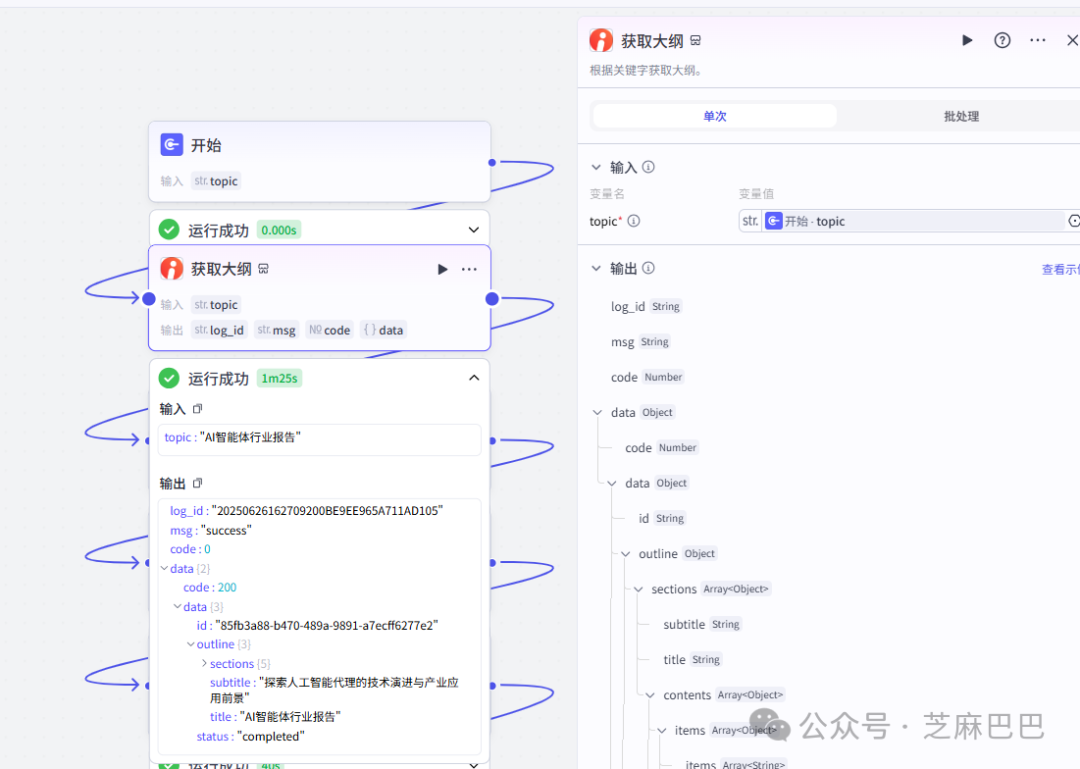Run the 获取大纲 node on canvas
1080x769 pixels.
coord(442,269)
